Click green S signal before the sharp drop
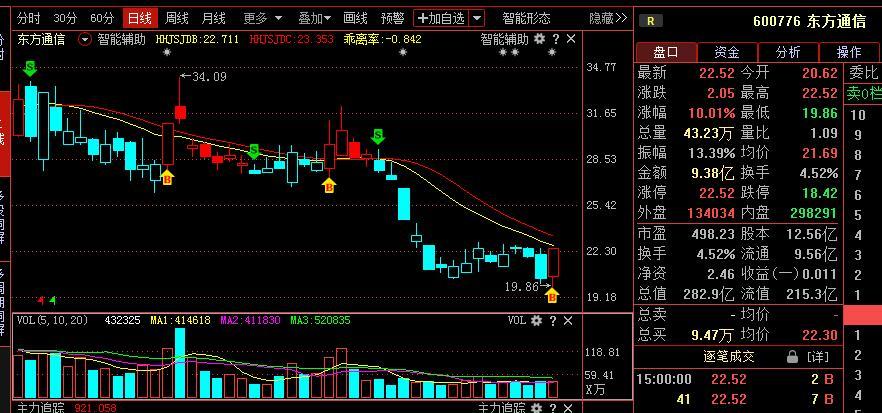 [379, 136]
